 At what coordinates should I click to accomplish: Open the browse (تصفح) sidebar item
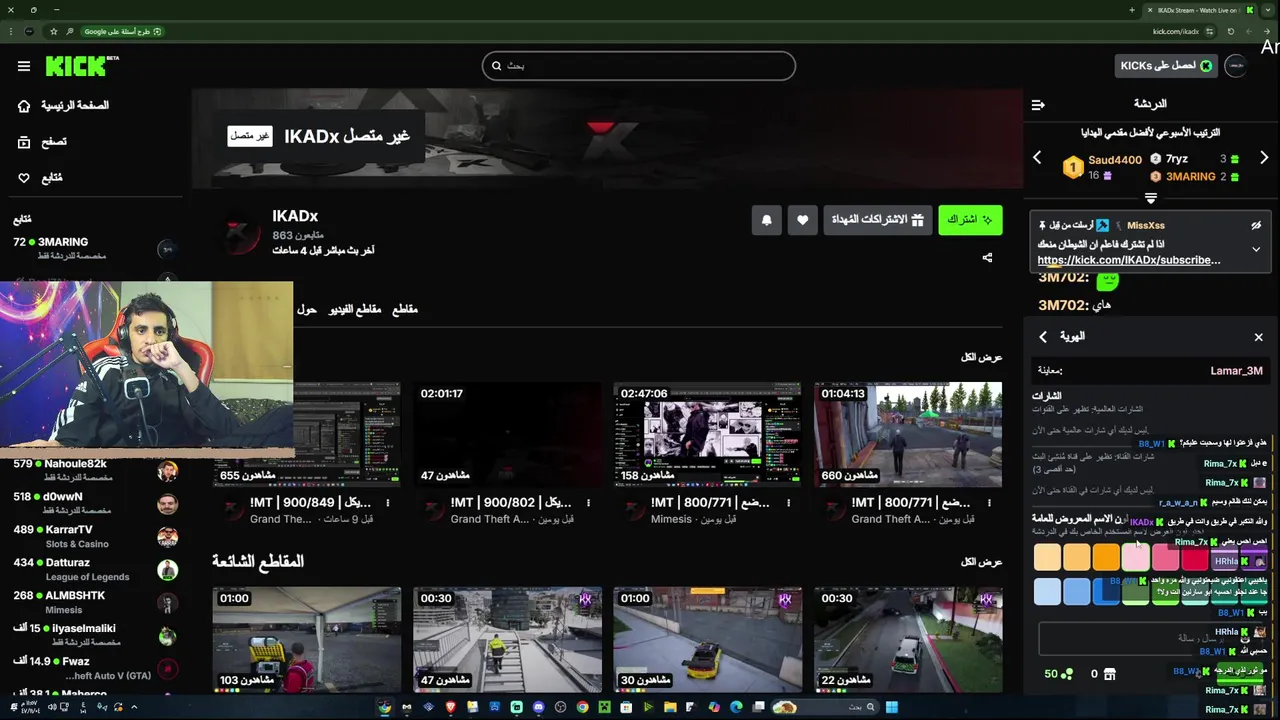click(x=43, y=142)
